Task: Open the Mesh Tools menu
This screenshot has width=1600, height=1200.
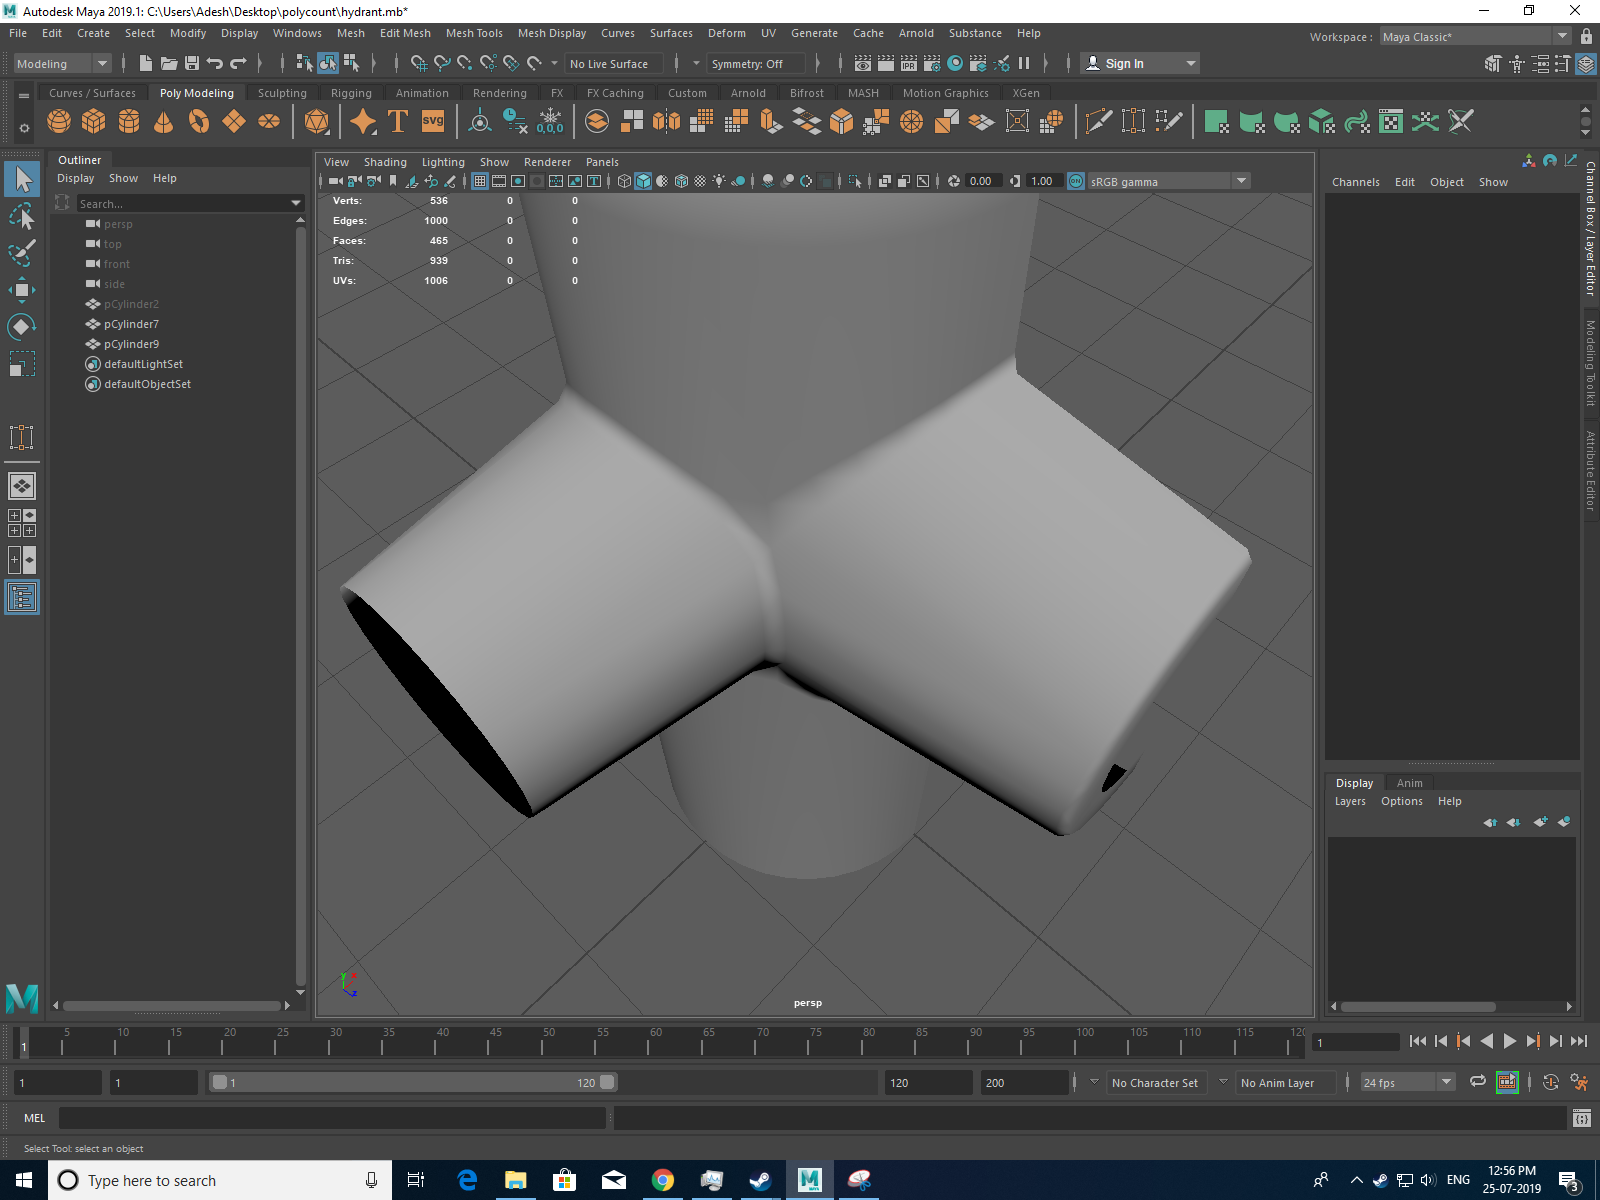Action: (474, 33)
